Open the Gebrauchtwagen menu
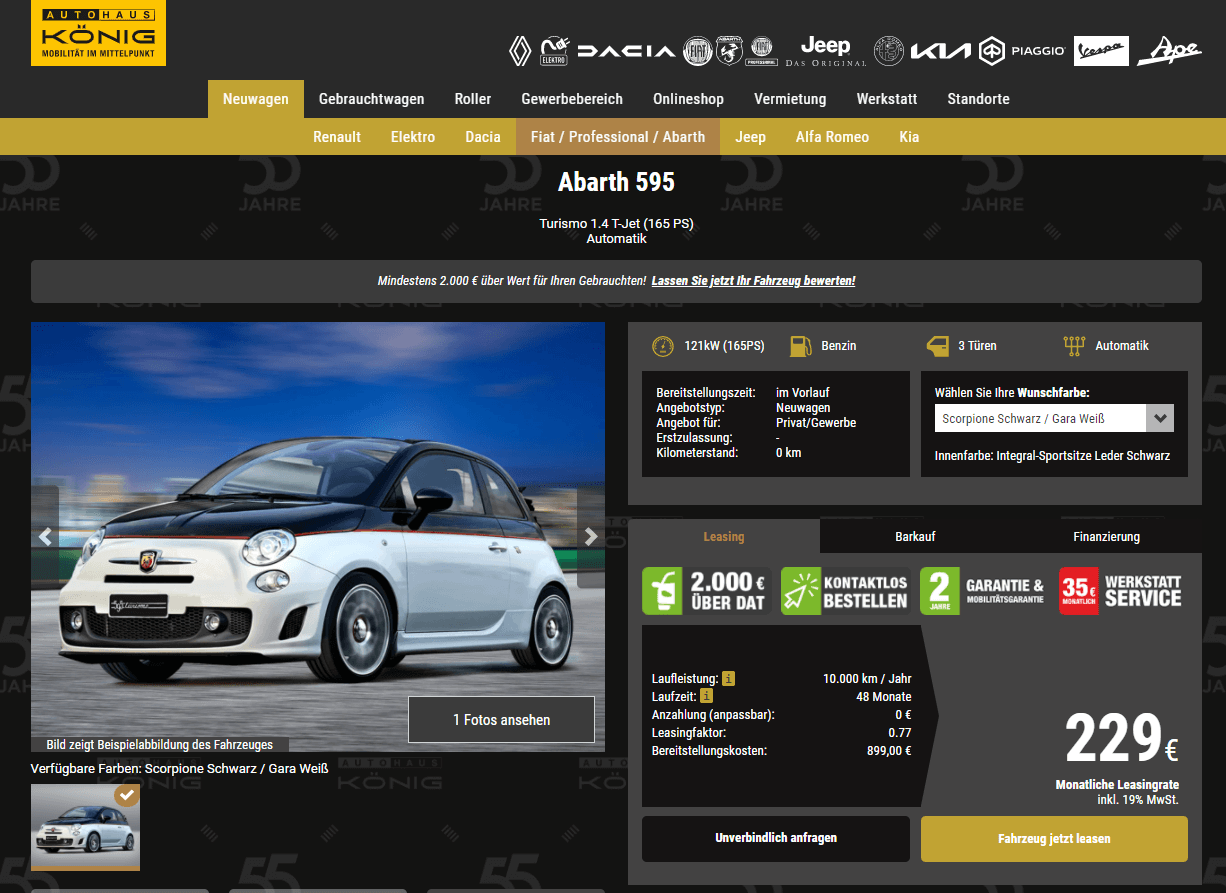Screen dimensions: 1226x893 [x=371, y=99]
